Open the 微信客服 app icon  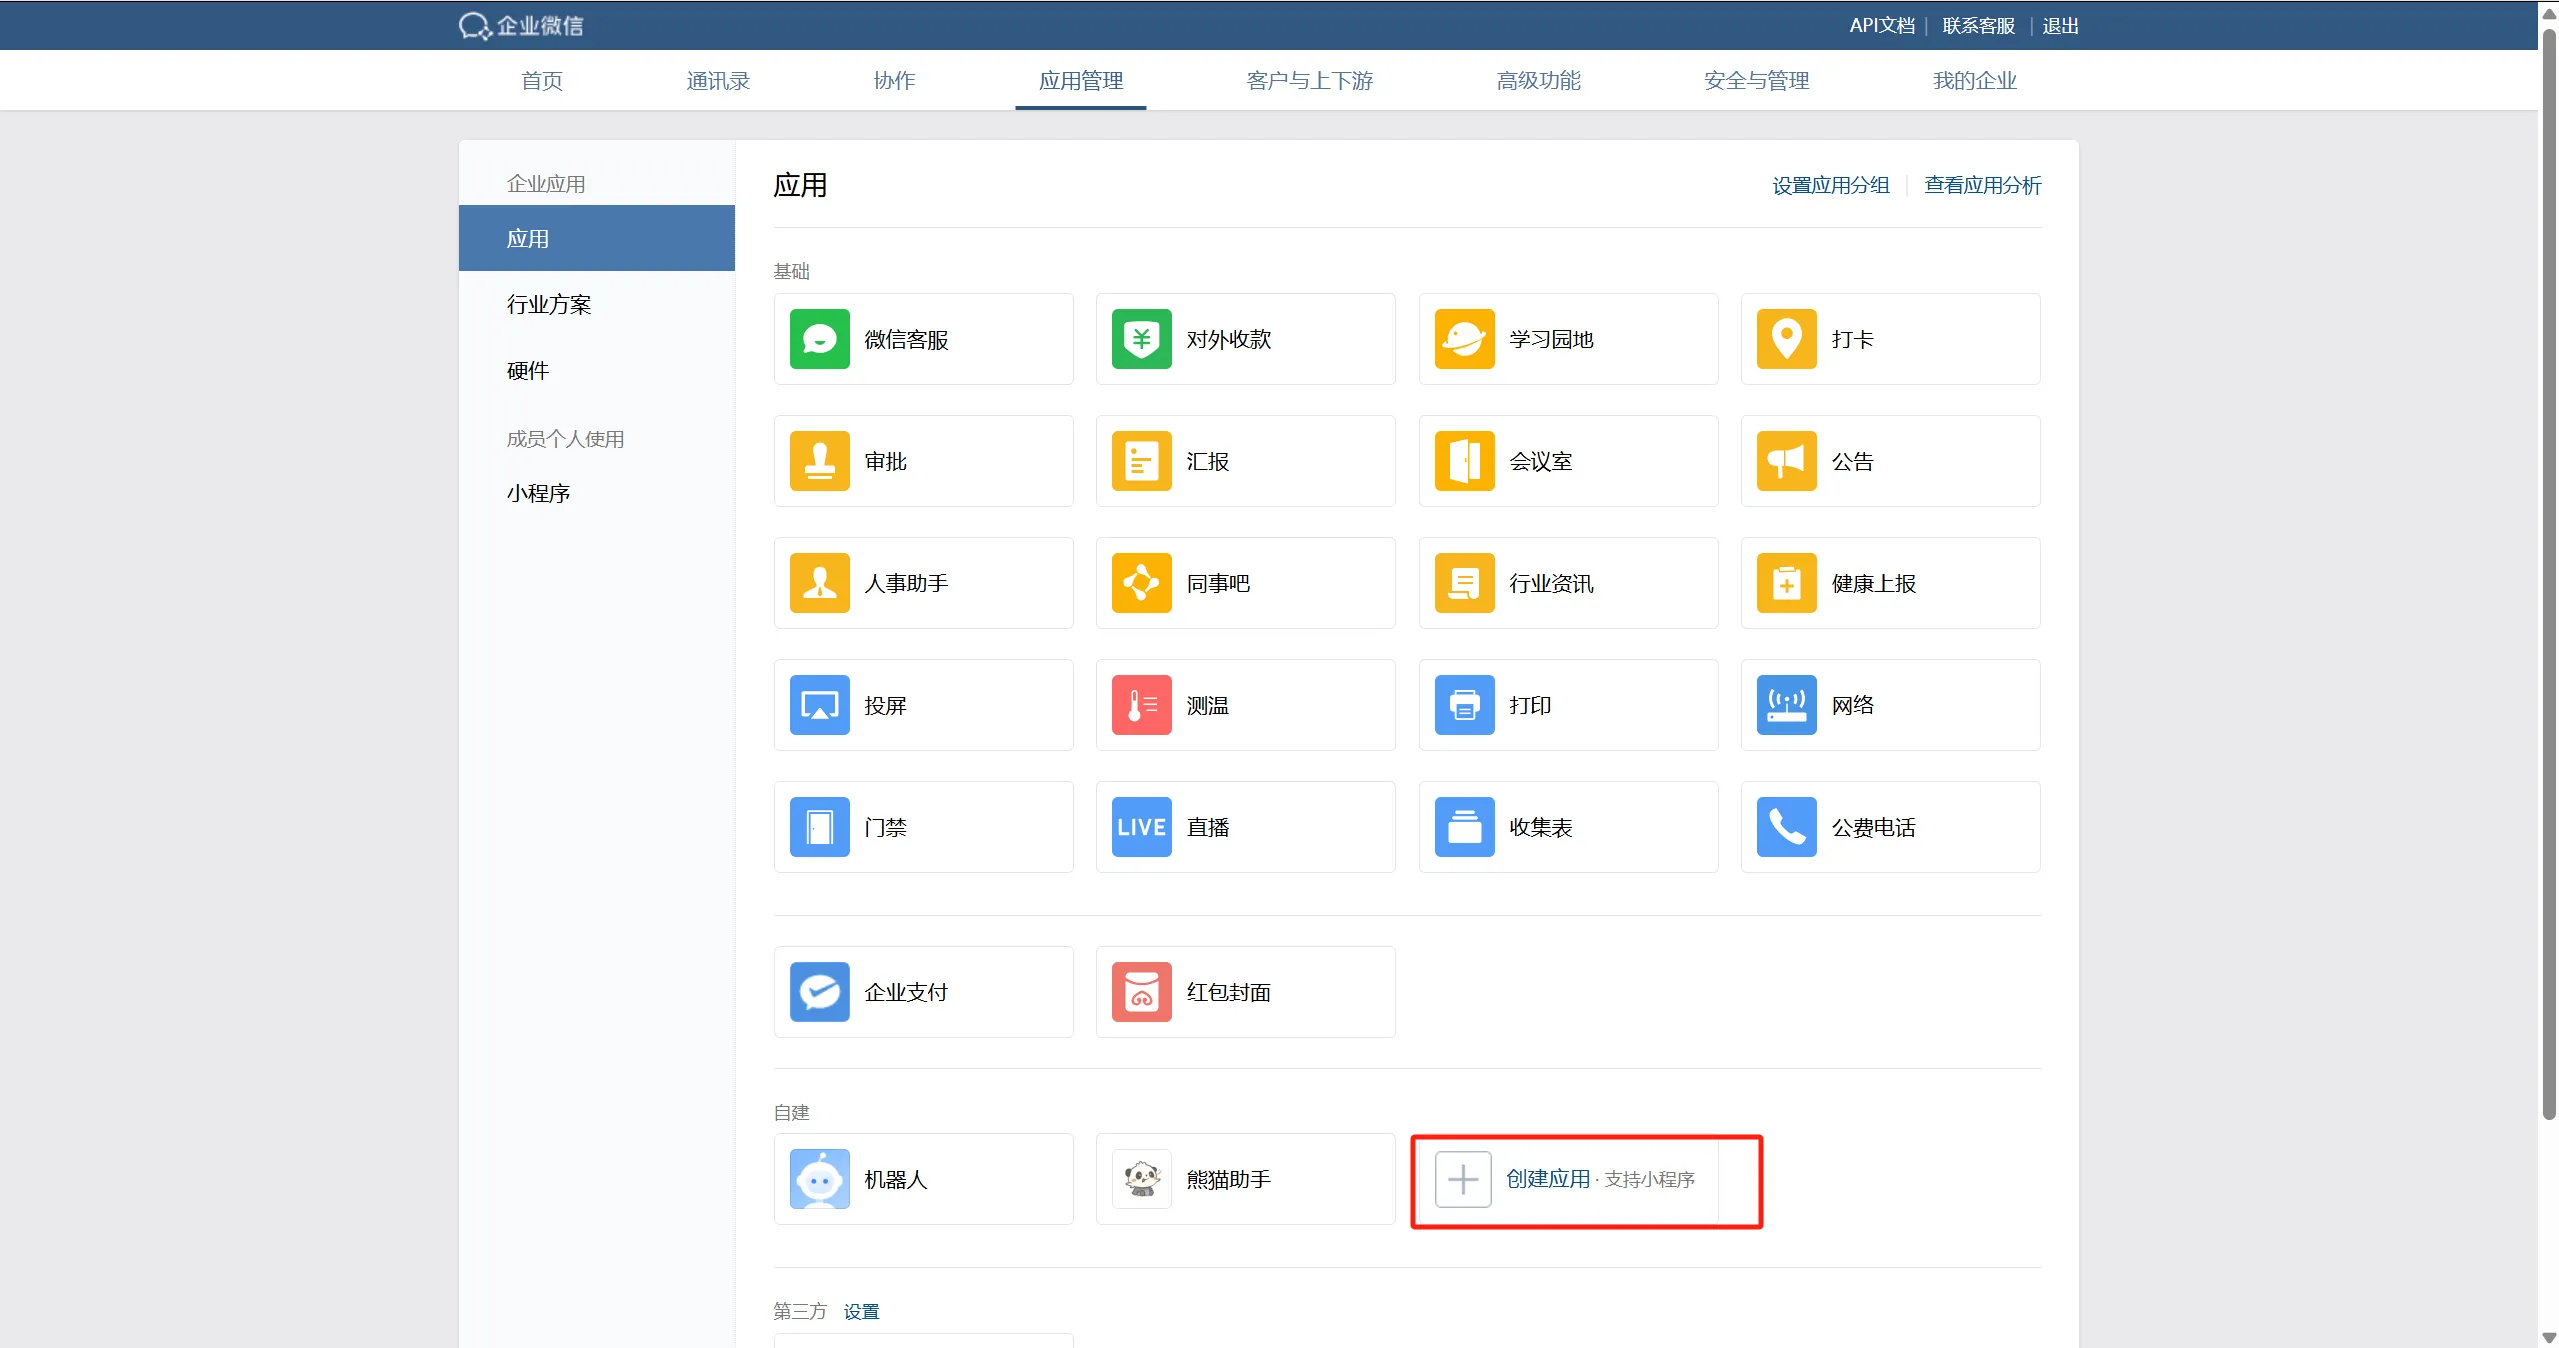pyautogui.click(x=819, y=339)
